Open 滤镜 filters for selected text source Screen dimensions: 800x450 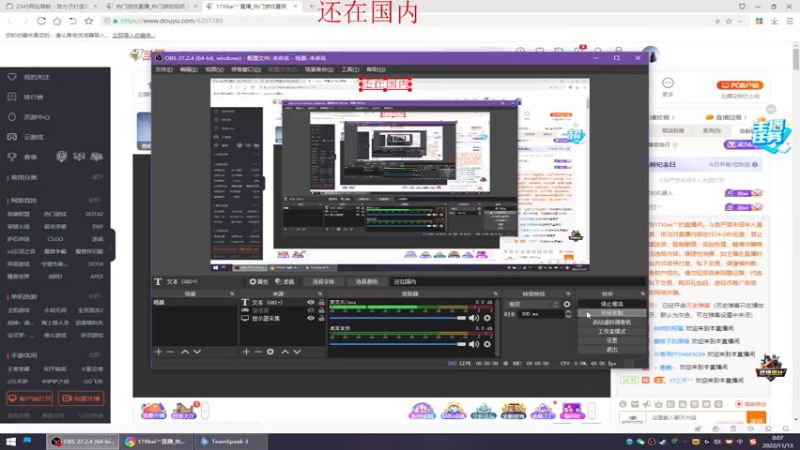(x=285, y=282)
